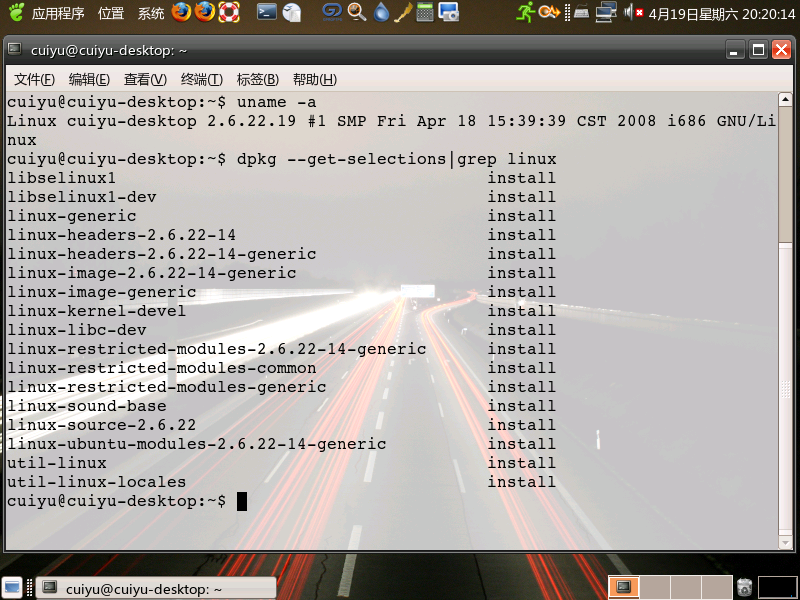Click 'linux-image-generic' package text

102,292
